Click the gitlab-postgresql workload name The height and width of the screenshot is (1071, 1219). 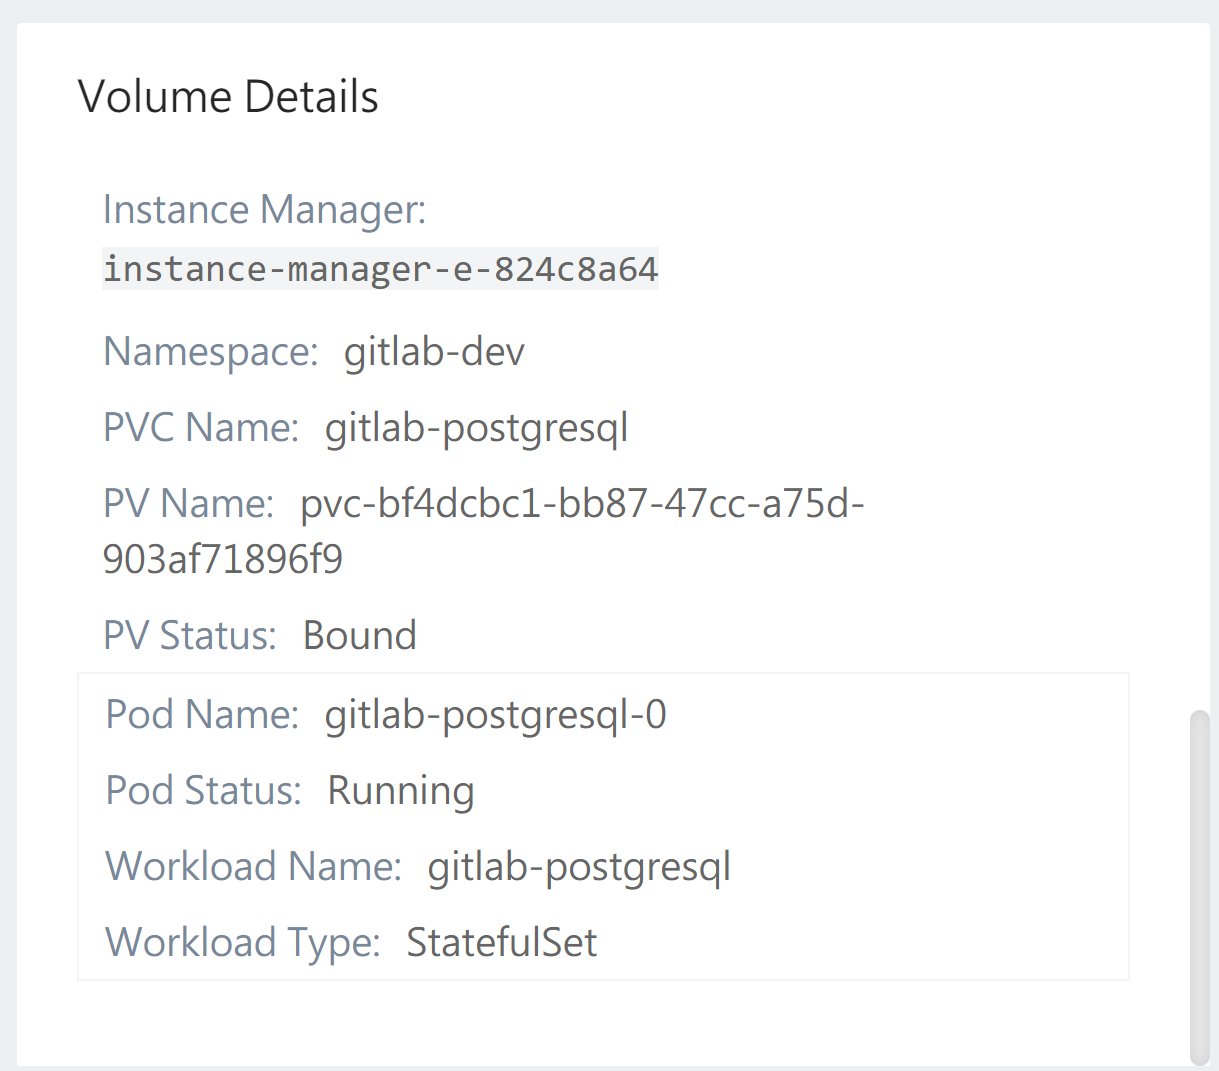[x=578, y=866]
